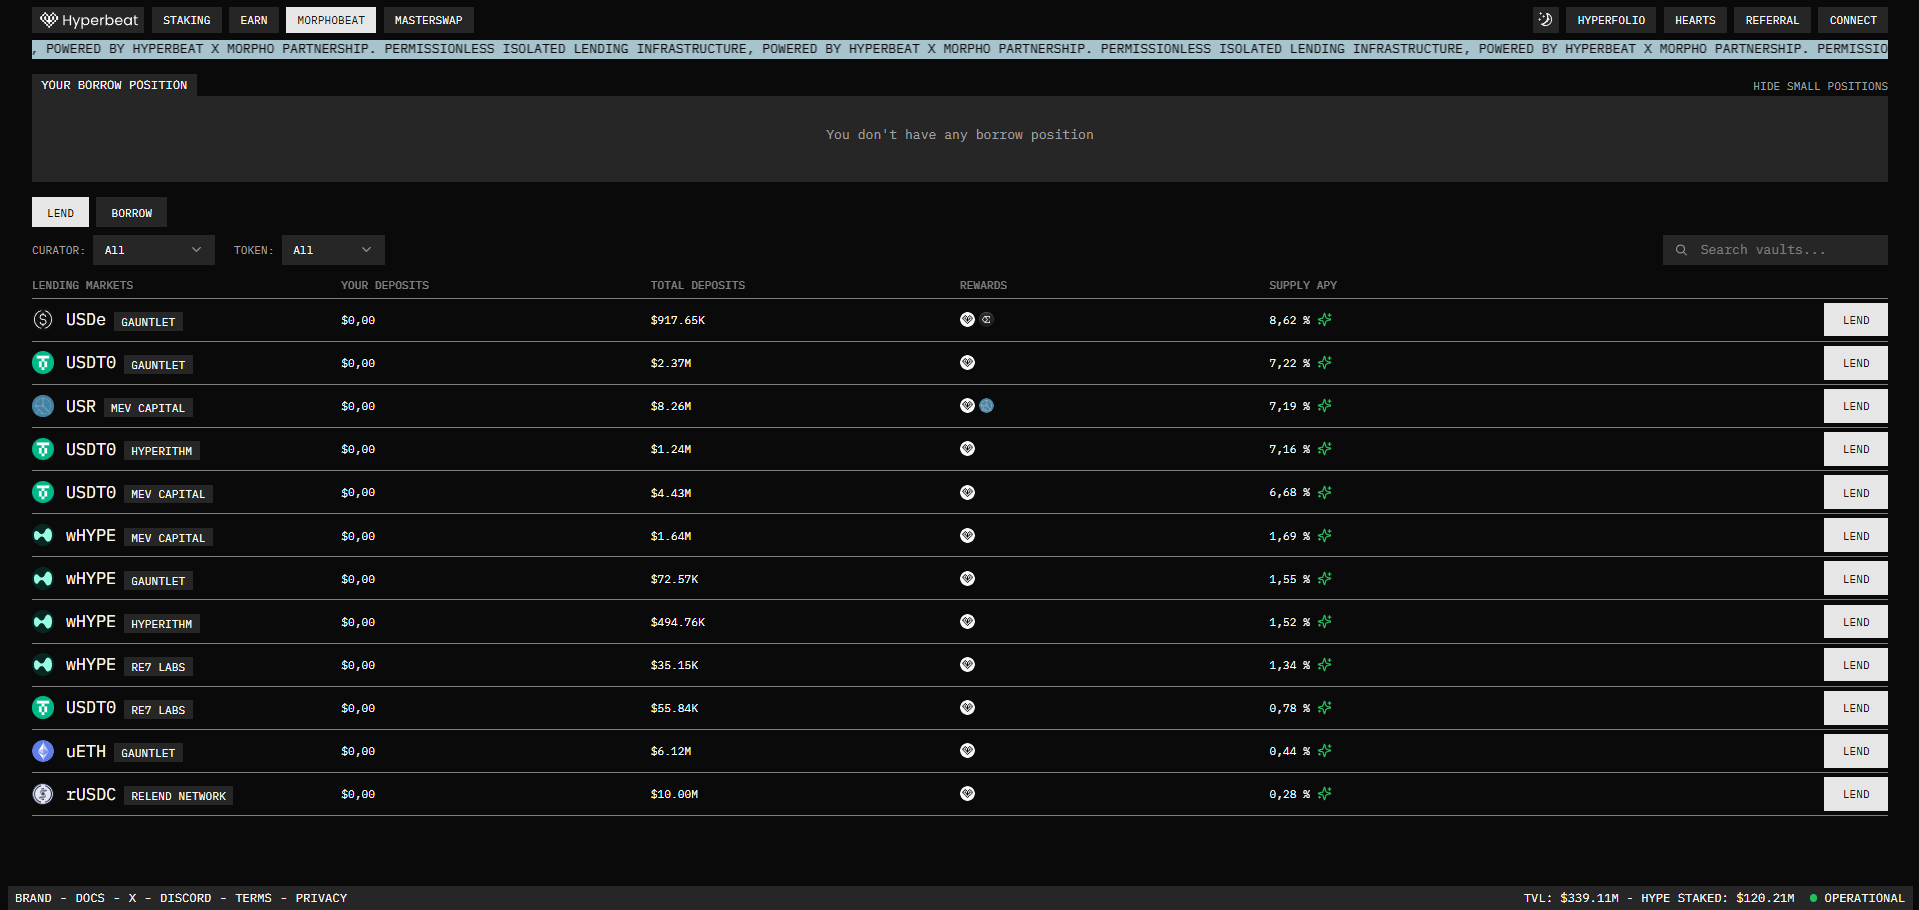Image resolution: width=1919 pixels, height=910 pixels.
Task: Toggle dark mode with the moon icon
Action: pos(1545,20)
